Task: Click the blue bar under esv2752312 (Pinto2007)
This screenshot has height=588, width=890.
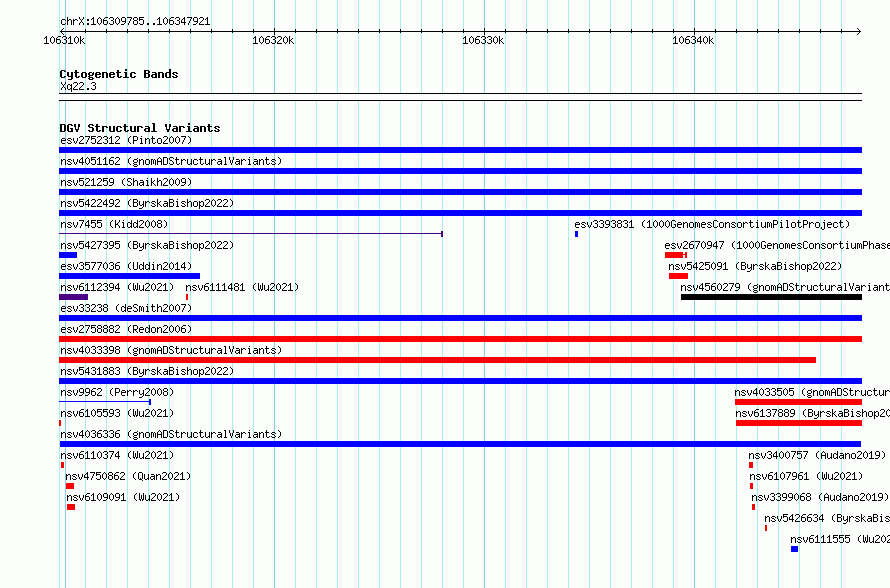Action: pos(460,150)
